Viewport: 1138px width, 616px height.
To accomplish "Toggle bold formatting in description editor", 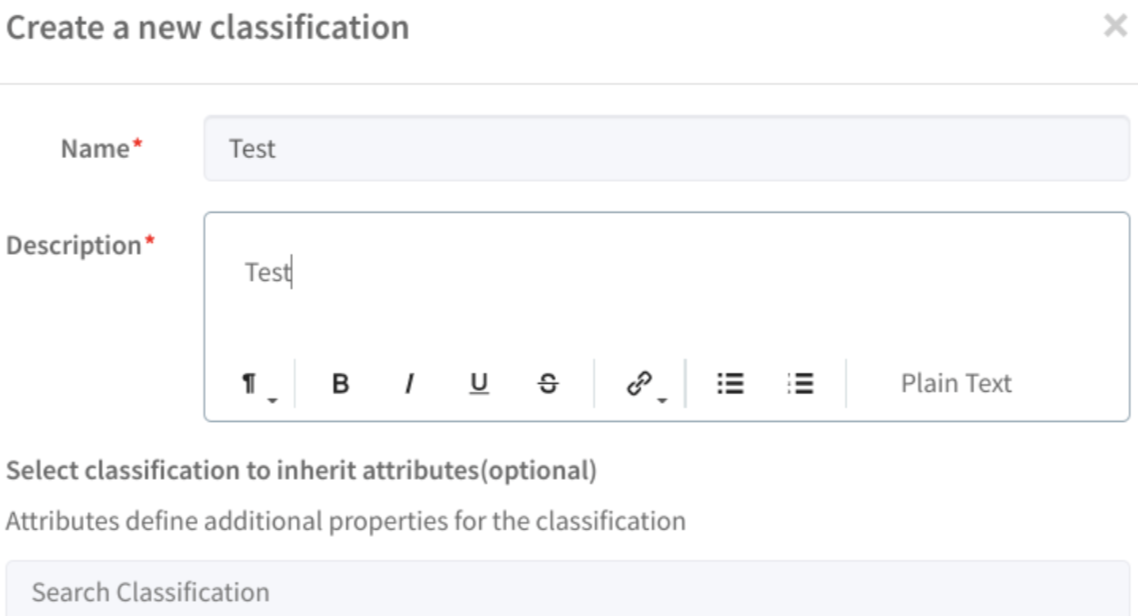I will 340,384.
